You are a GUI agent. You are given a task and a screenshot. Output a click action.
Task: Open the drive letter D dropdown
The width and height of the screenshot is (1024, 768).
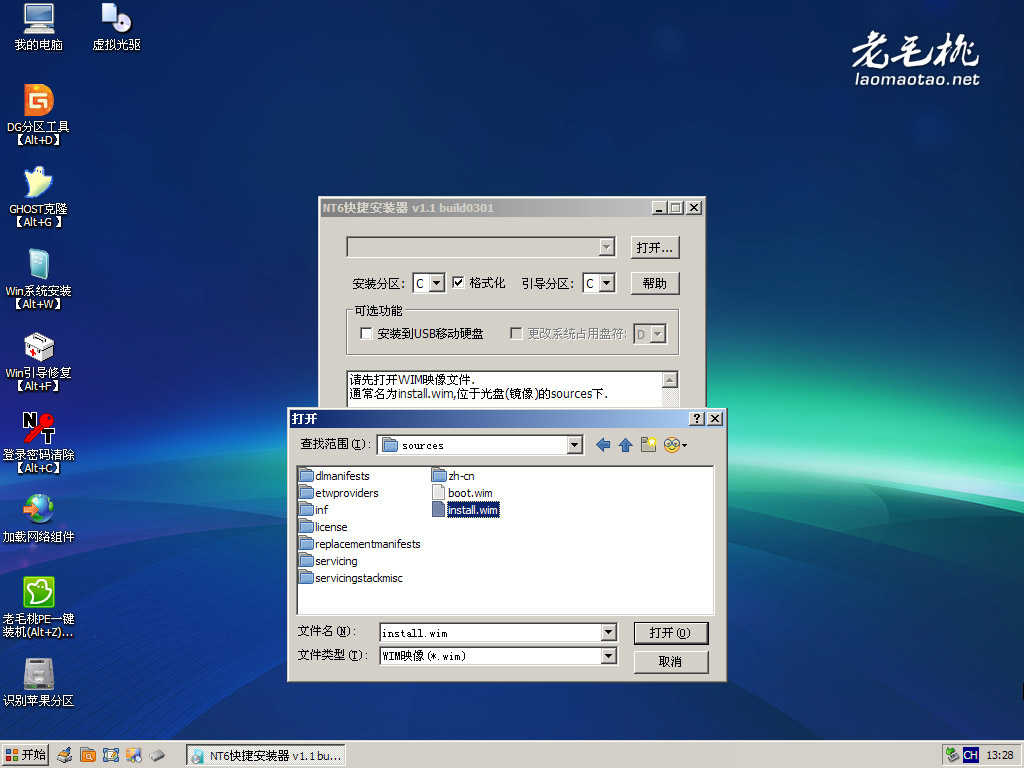[x=658, y=334]
